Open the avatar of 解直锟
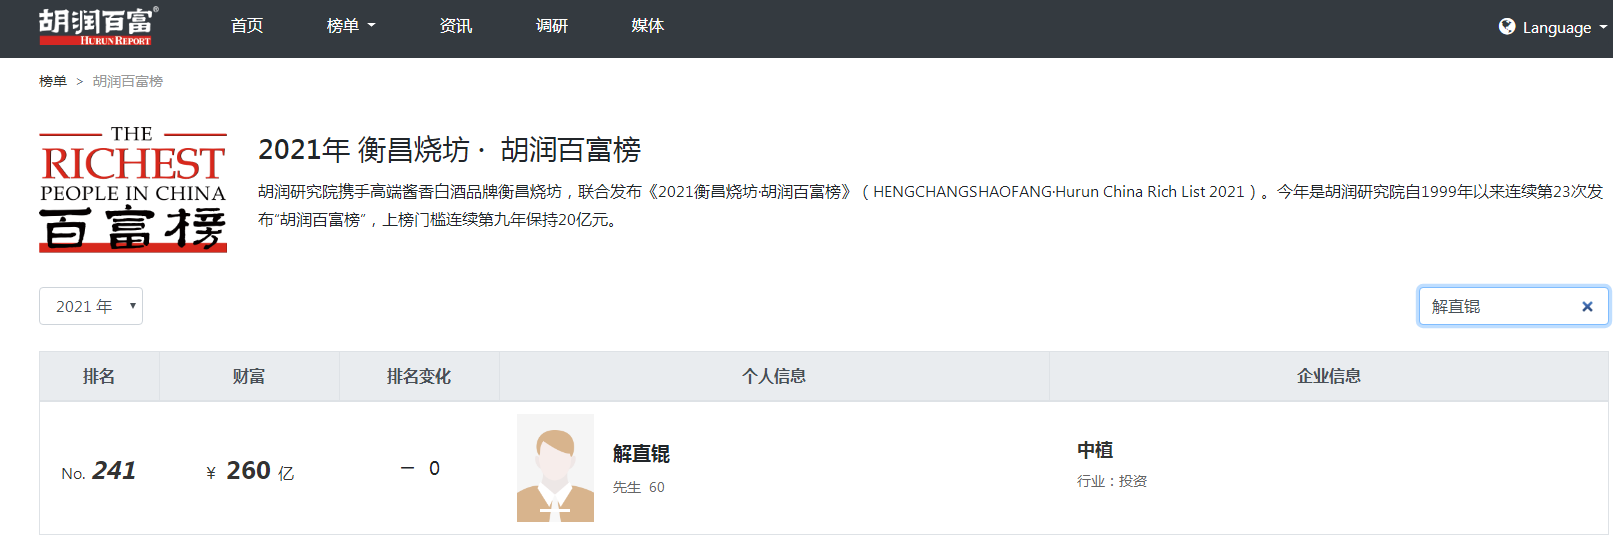 click(555, 468)
